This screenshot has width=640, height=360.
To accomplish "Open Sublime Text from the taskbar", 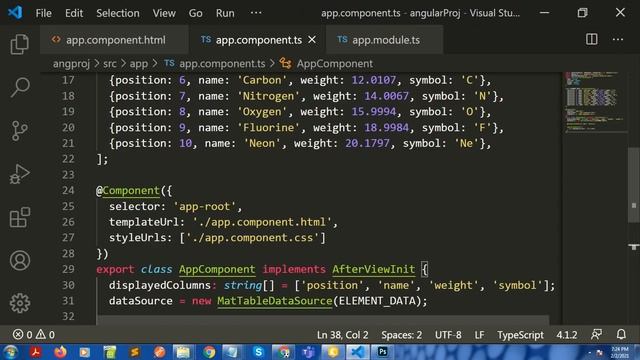I will (x=135, y=352).
